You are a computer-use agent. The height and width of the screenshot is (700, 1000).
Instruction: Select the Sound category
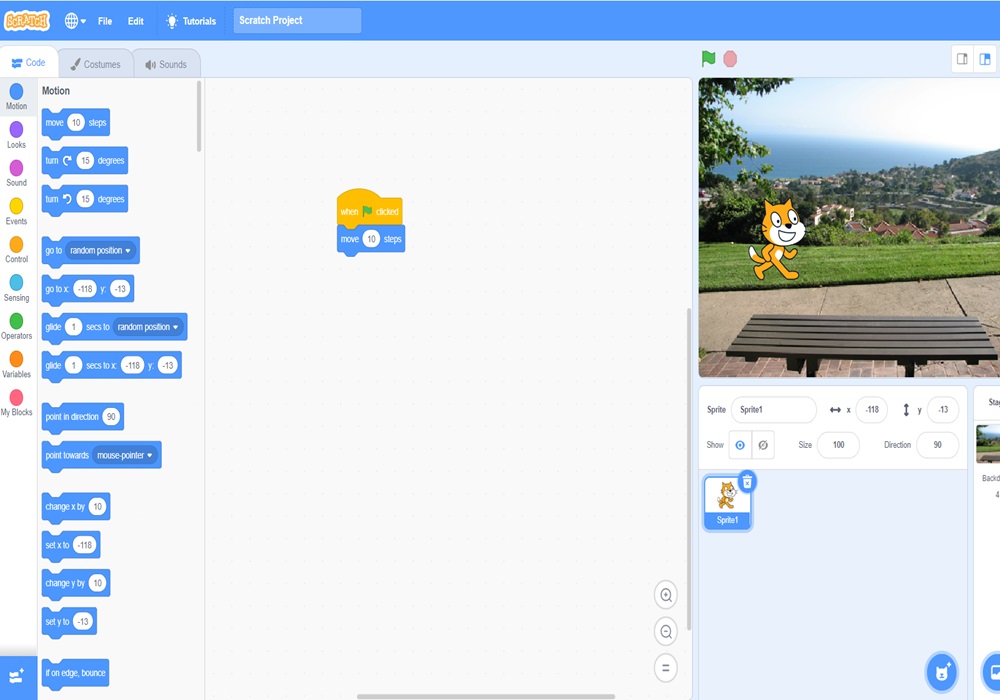(17, 173)
